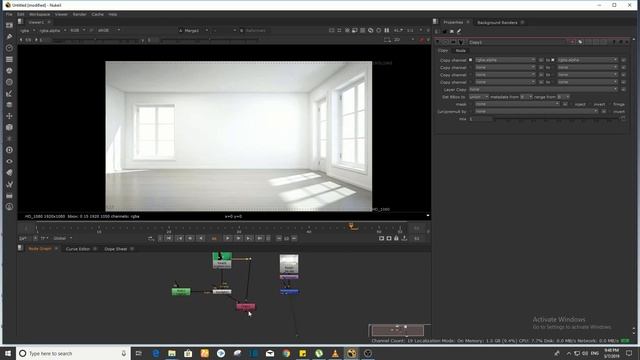Open the Particles nodes menu in left toolbar
Viewport: 640px width, 360px height.
(x=9, y=139)
